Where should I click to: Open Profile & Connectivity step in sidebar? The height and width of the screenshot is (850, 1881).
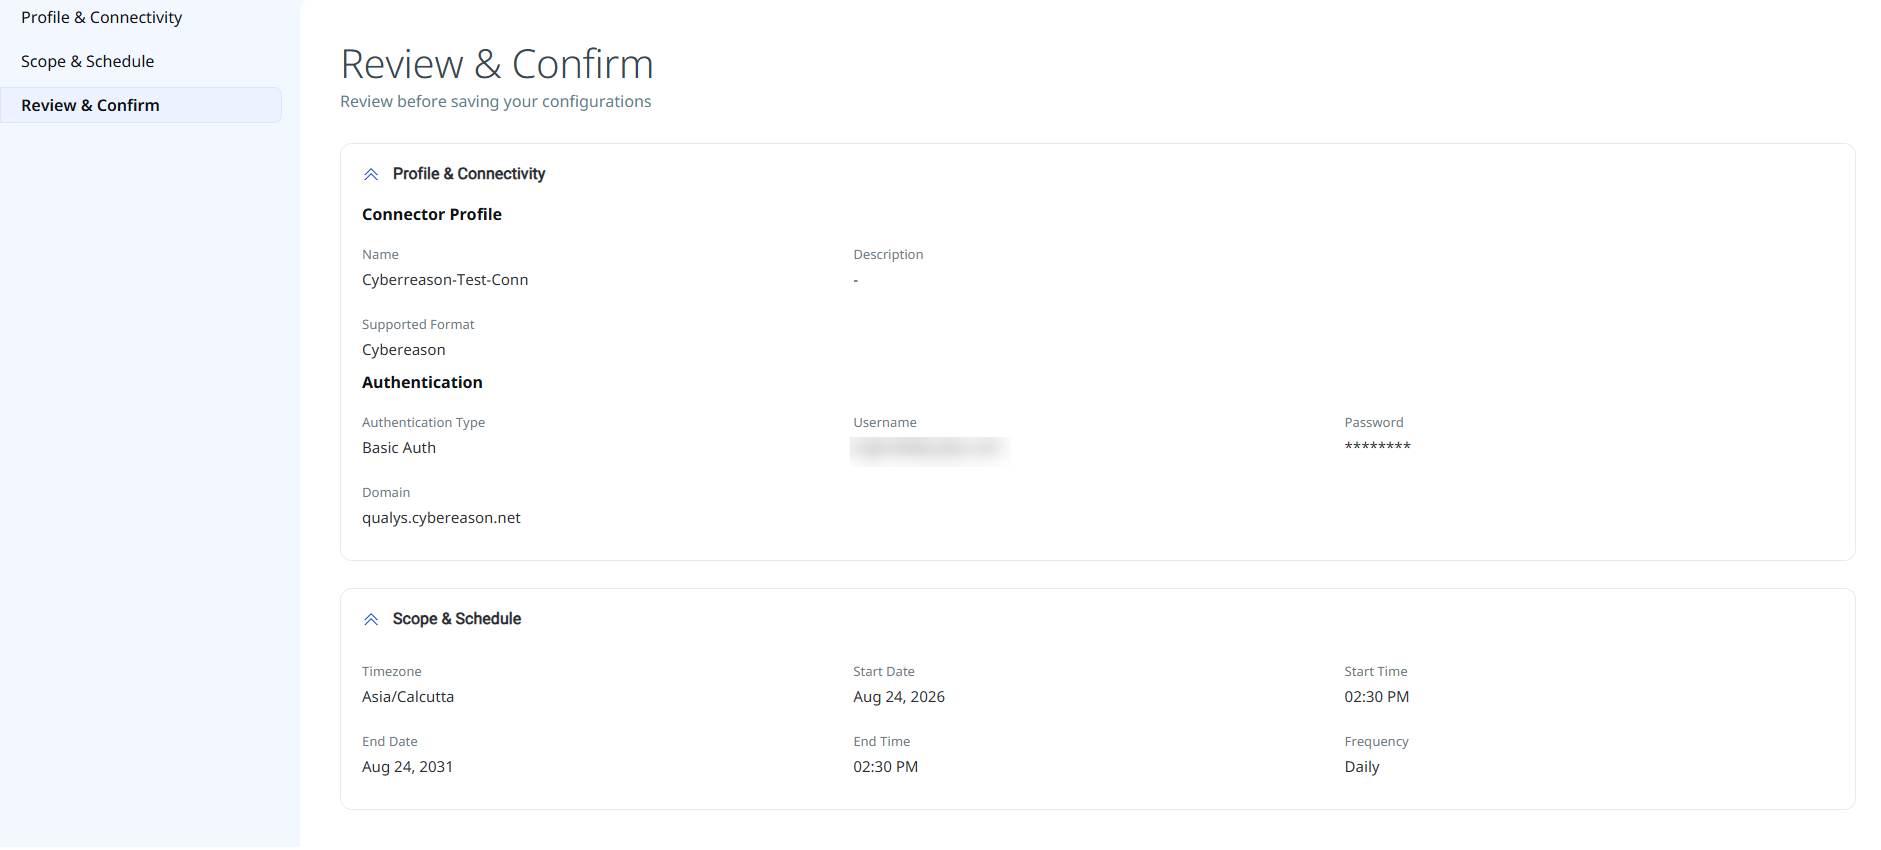[x=101, y=17]
